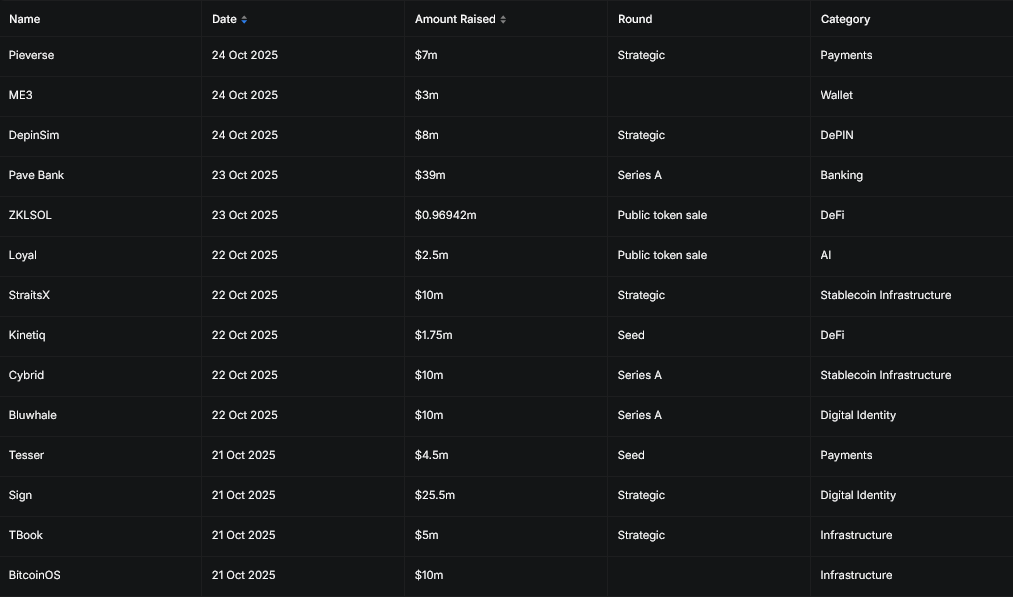This screenshot has height=597, width=1013.
Task: Sort by Amount Raised arrows icon
Action: [x=503, y=19]
